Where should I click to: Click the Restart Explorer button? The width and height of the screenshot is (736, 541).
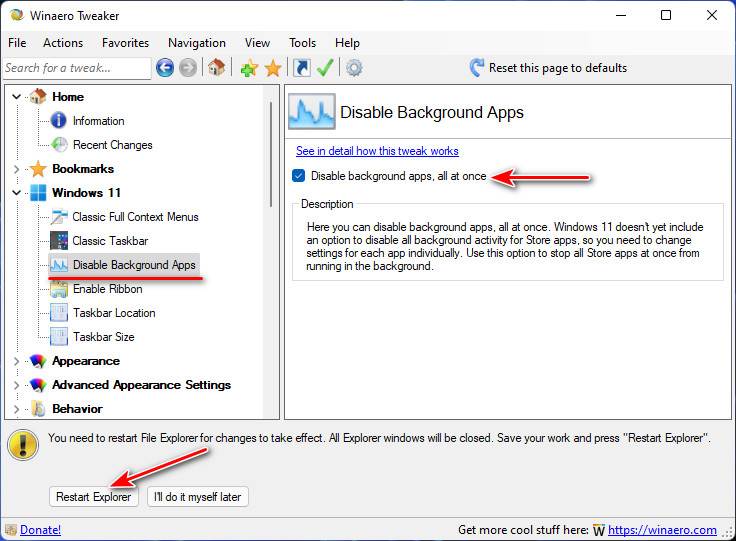pos(93,496)
